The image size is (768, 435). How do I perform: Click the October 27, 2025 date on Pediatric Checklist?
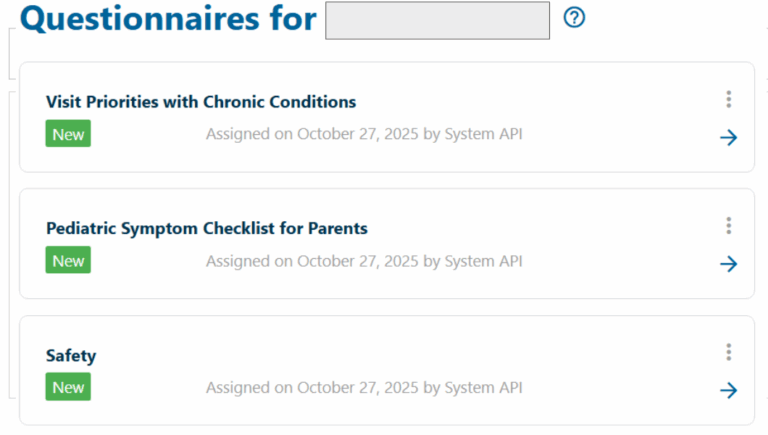point(358,261)
